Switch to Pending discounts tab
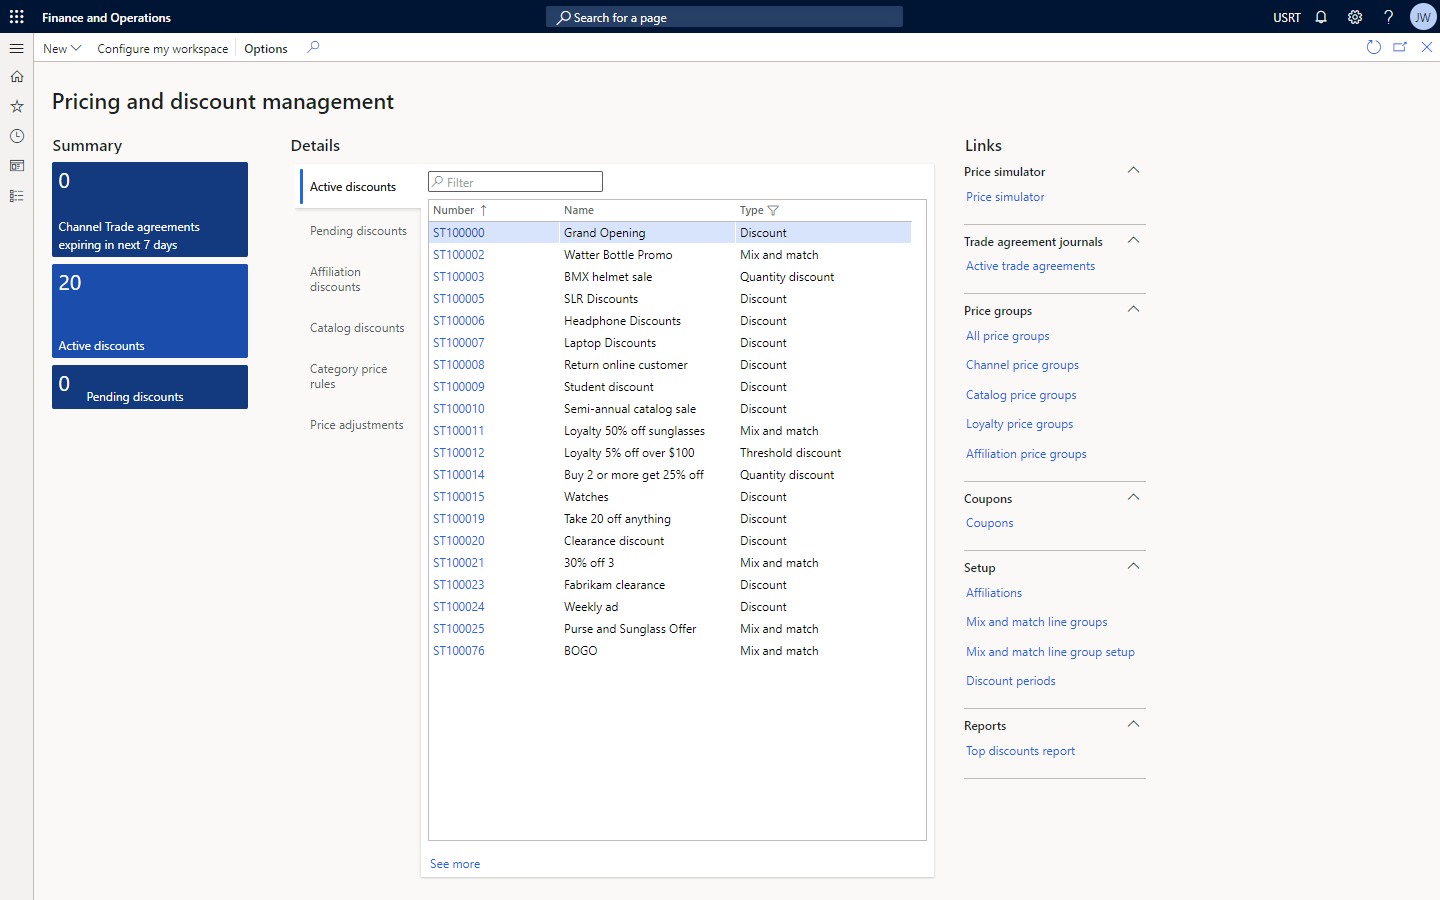The height and width of the screenshot is (900, 1440). 358,231
